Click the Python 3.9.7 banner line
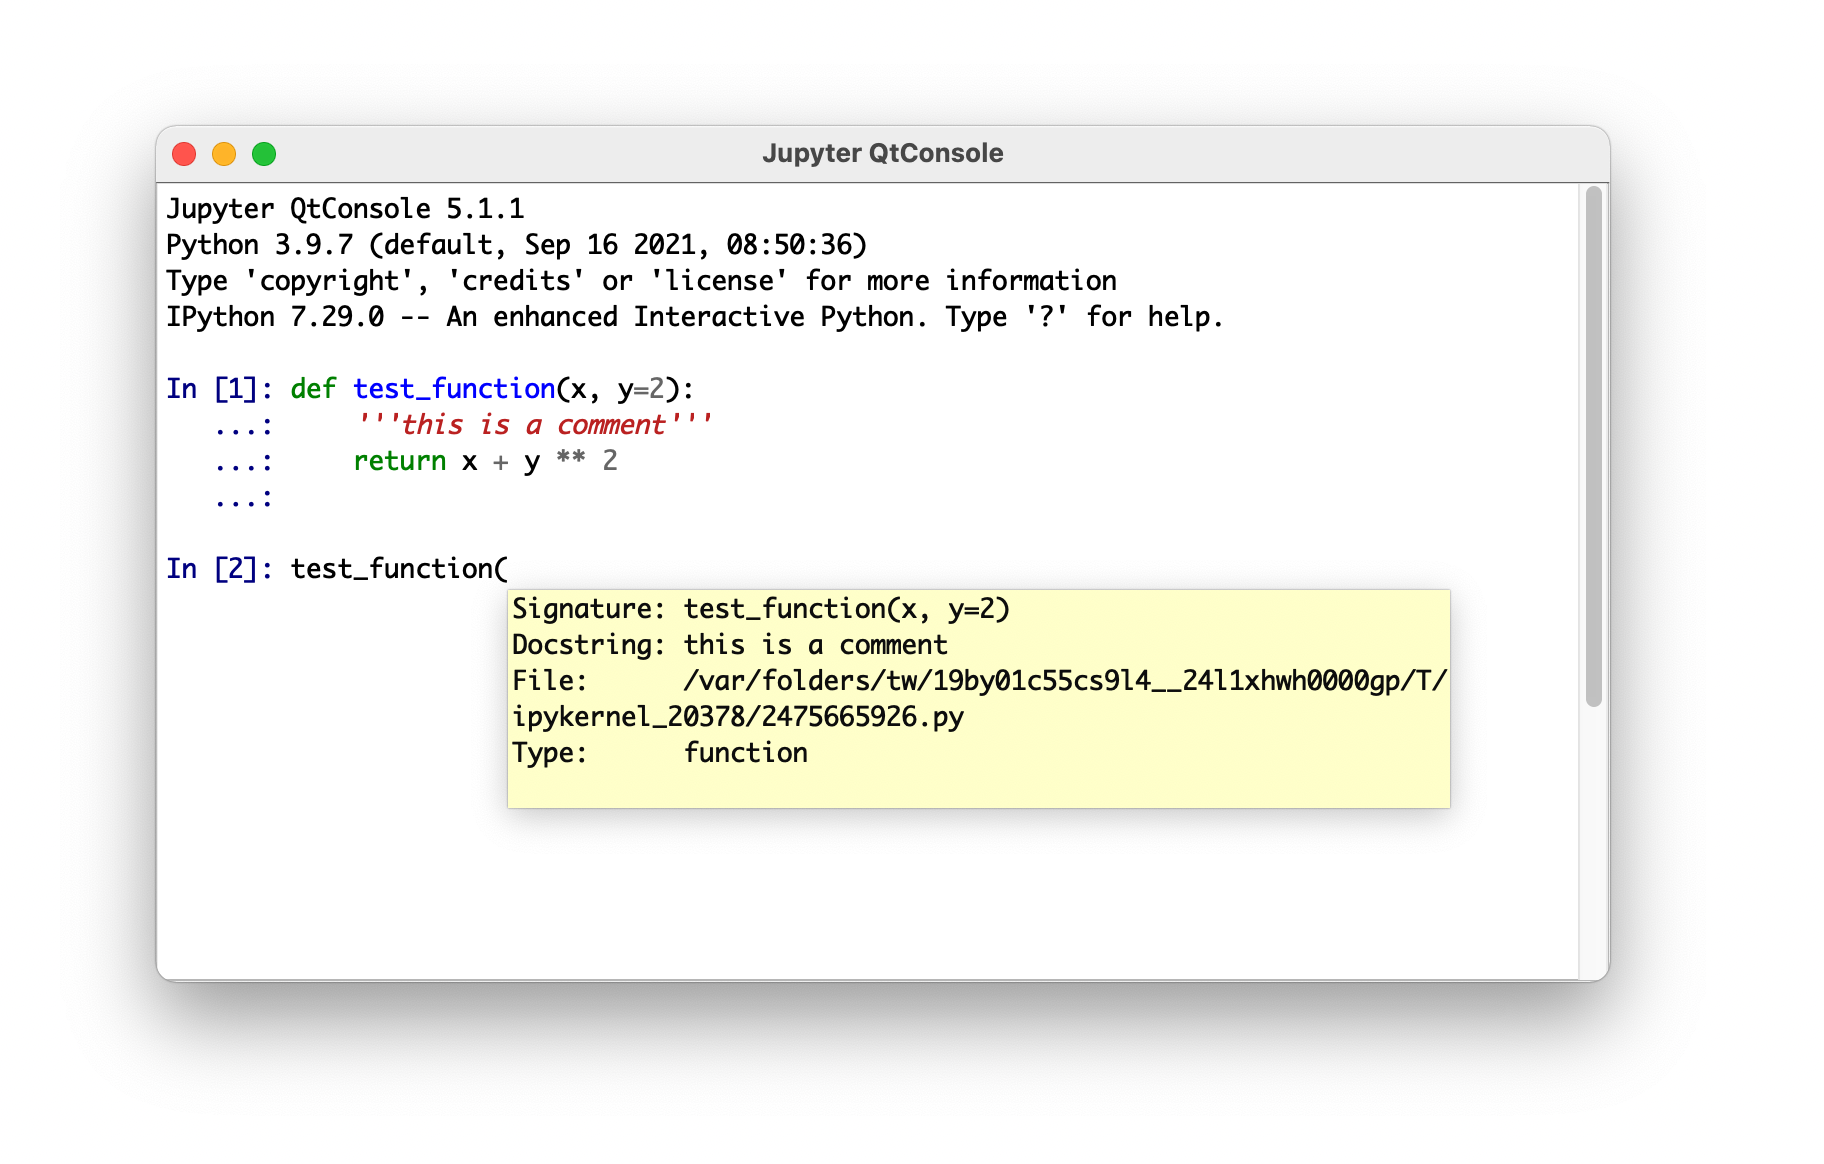This screenshot has width=1824, height=1164. point(516,245)
